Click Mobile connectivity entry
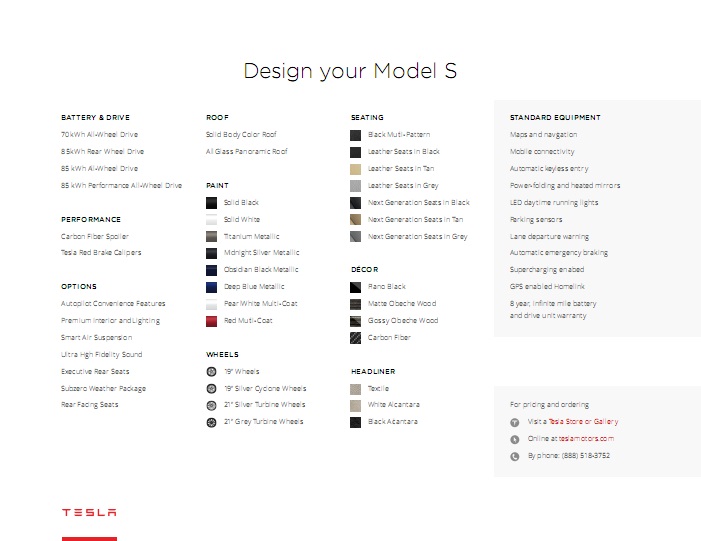 [x=542, y=152]
